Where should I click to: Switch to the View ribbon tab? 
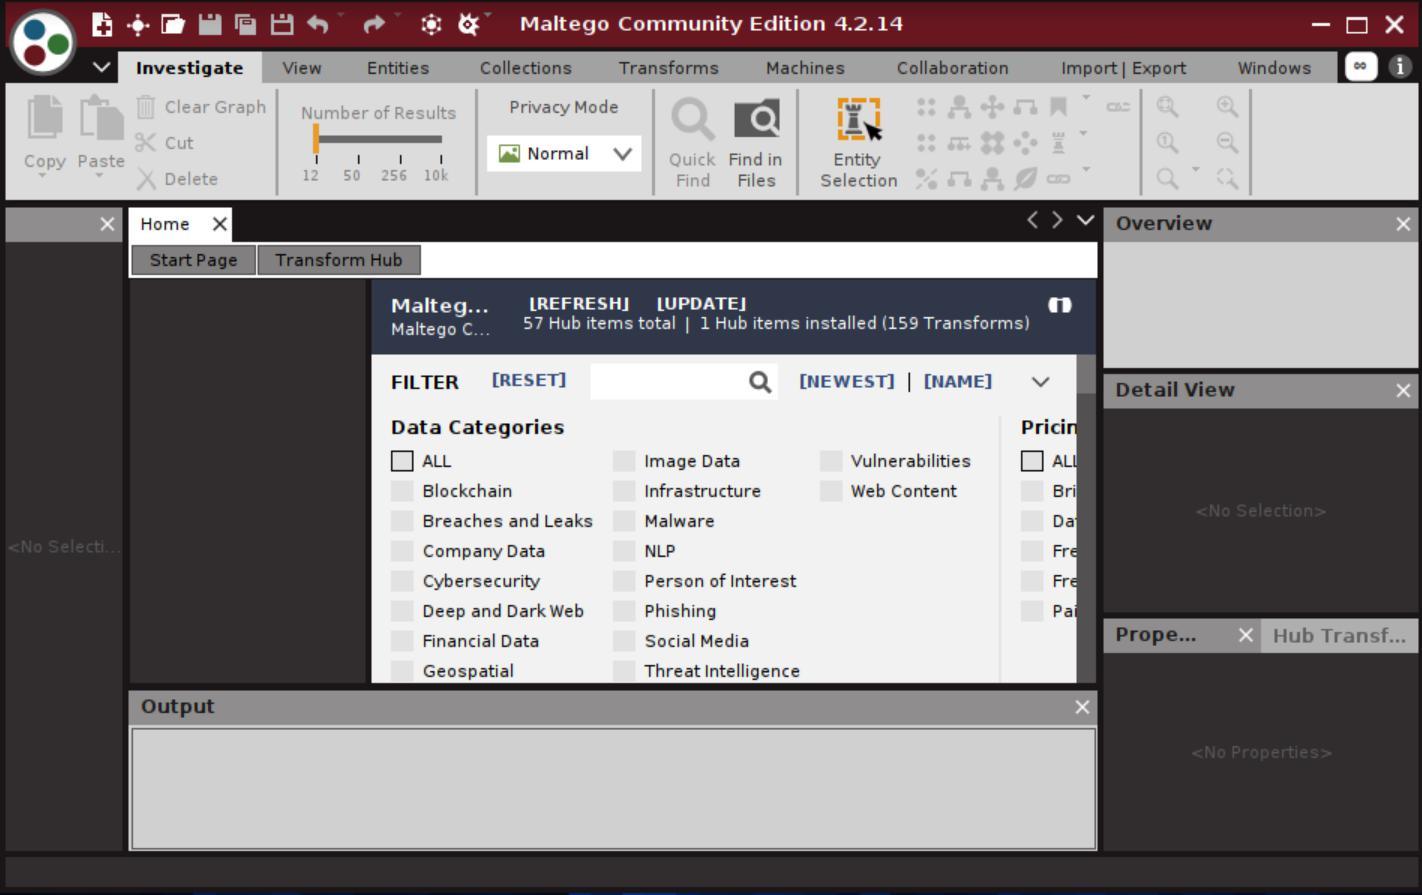click(x=301, y=68)
